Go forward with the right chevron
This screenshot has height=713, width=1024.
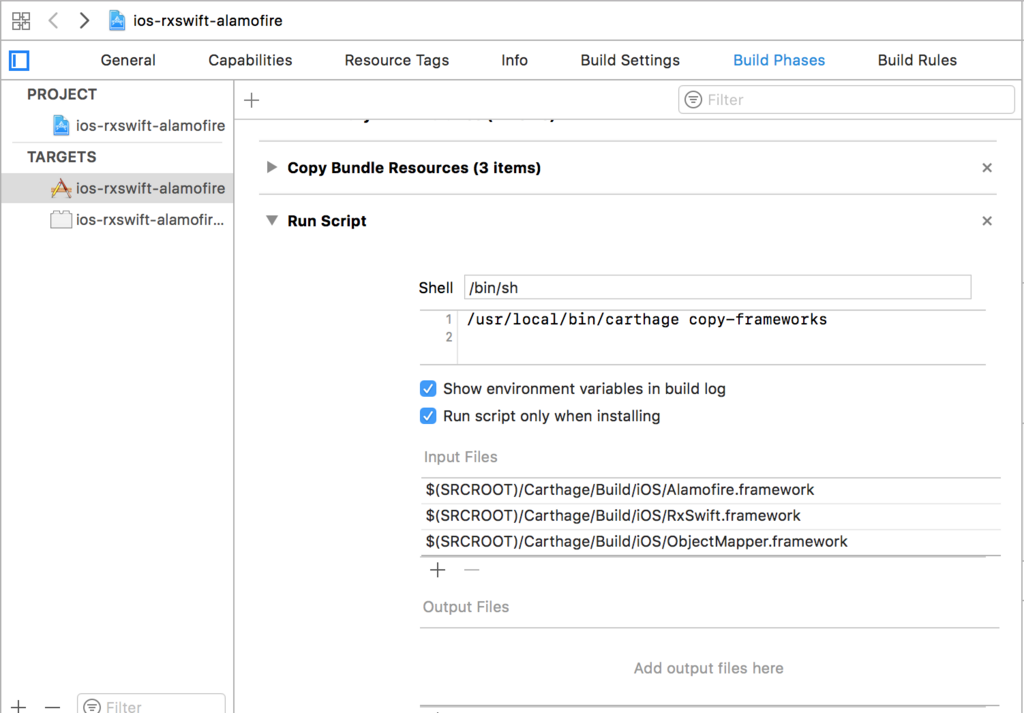click(84, 20)
